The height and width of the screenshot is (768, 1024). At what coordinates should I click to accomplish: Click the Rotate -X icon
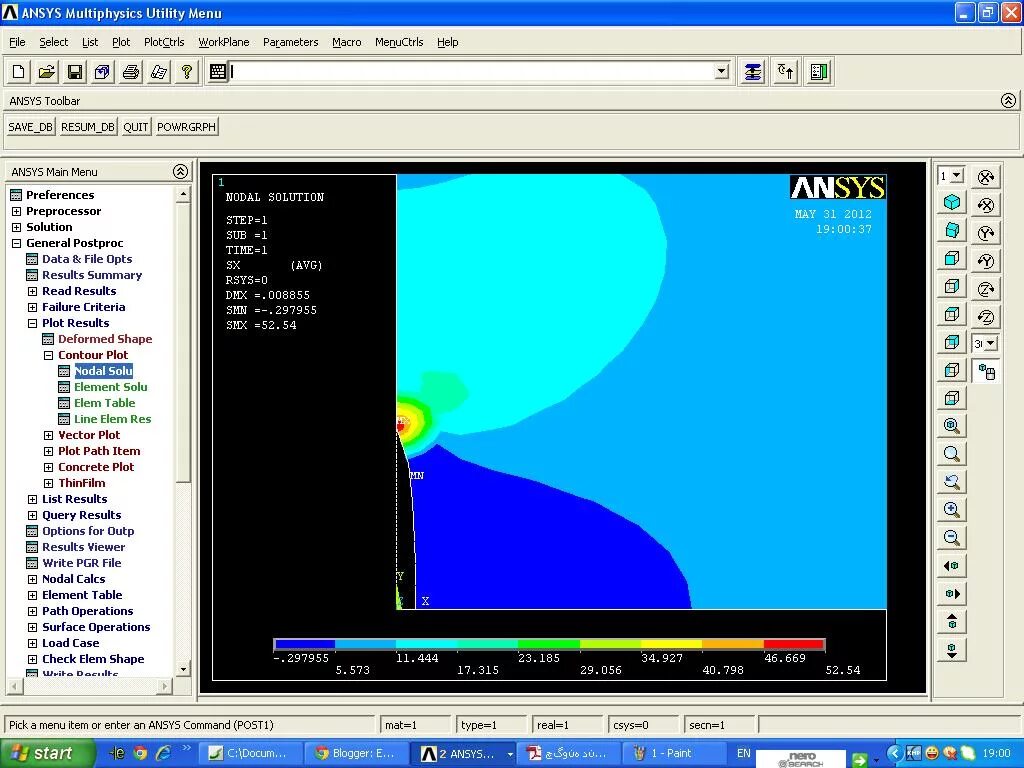pyautogui.click(x=986, y=205)
